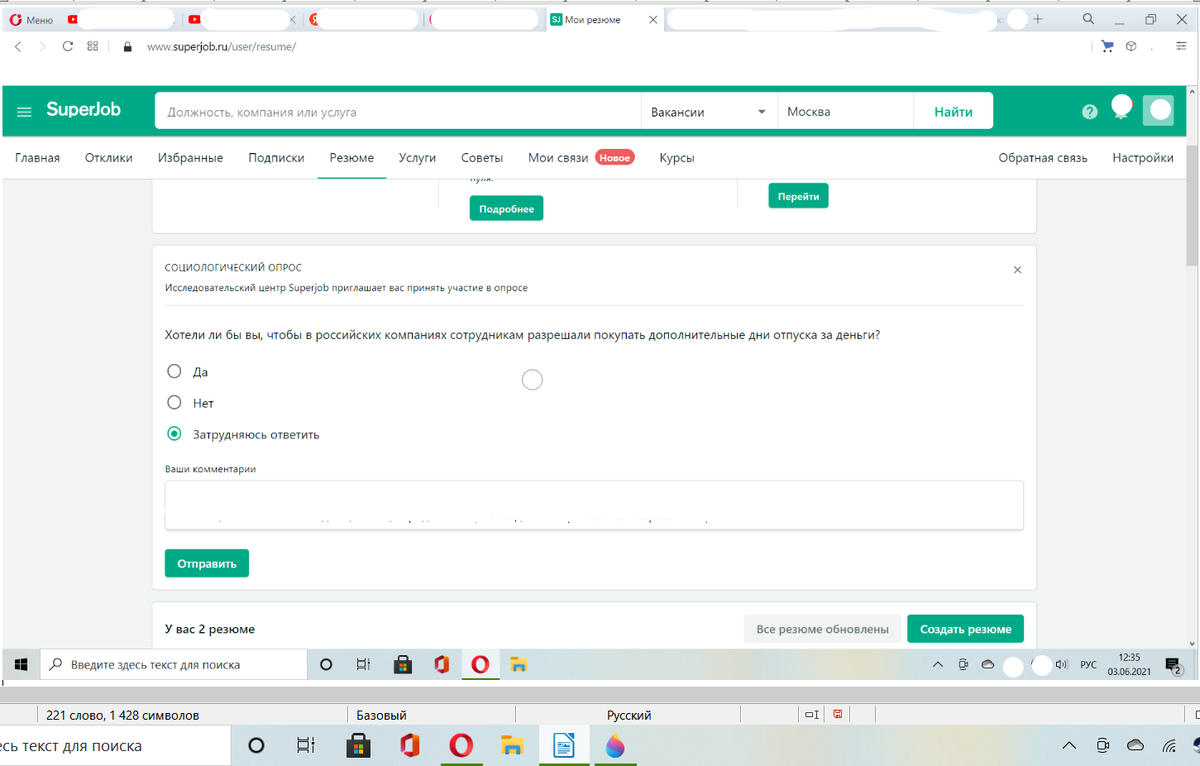Click the SuperJob logo
The width and height of the screenshot is (1200, 766).
pos(83,110)
